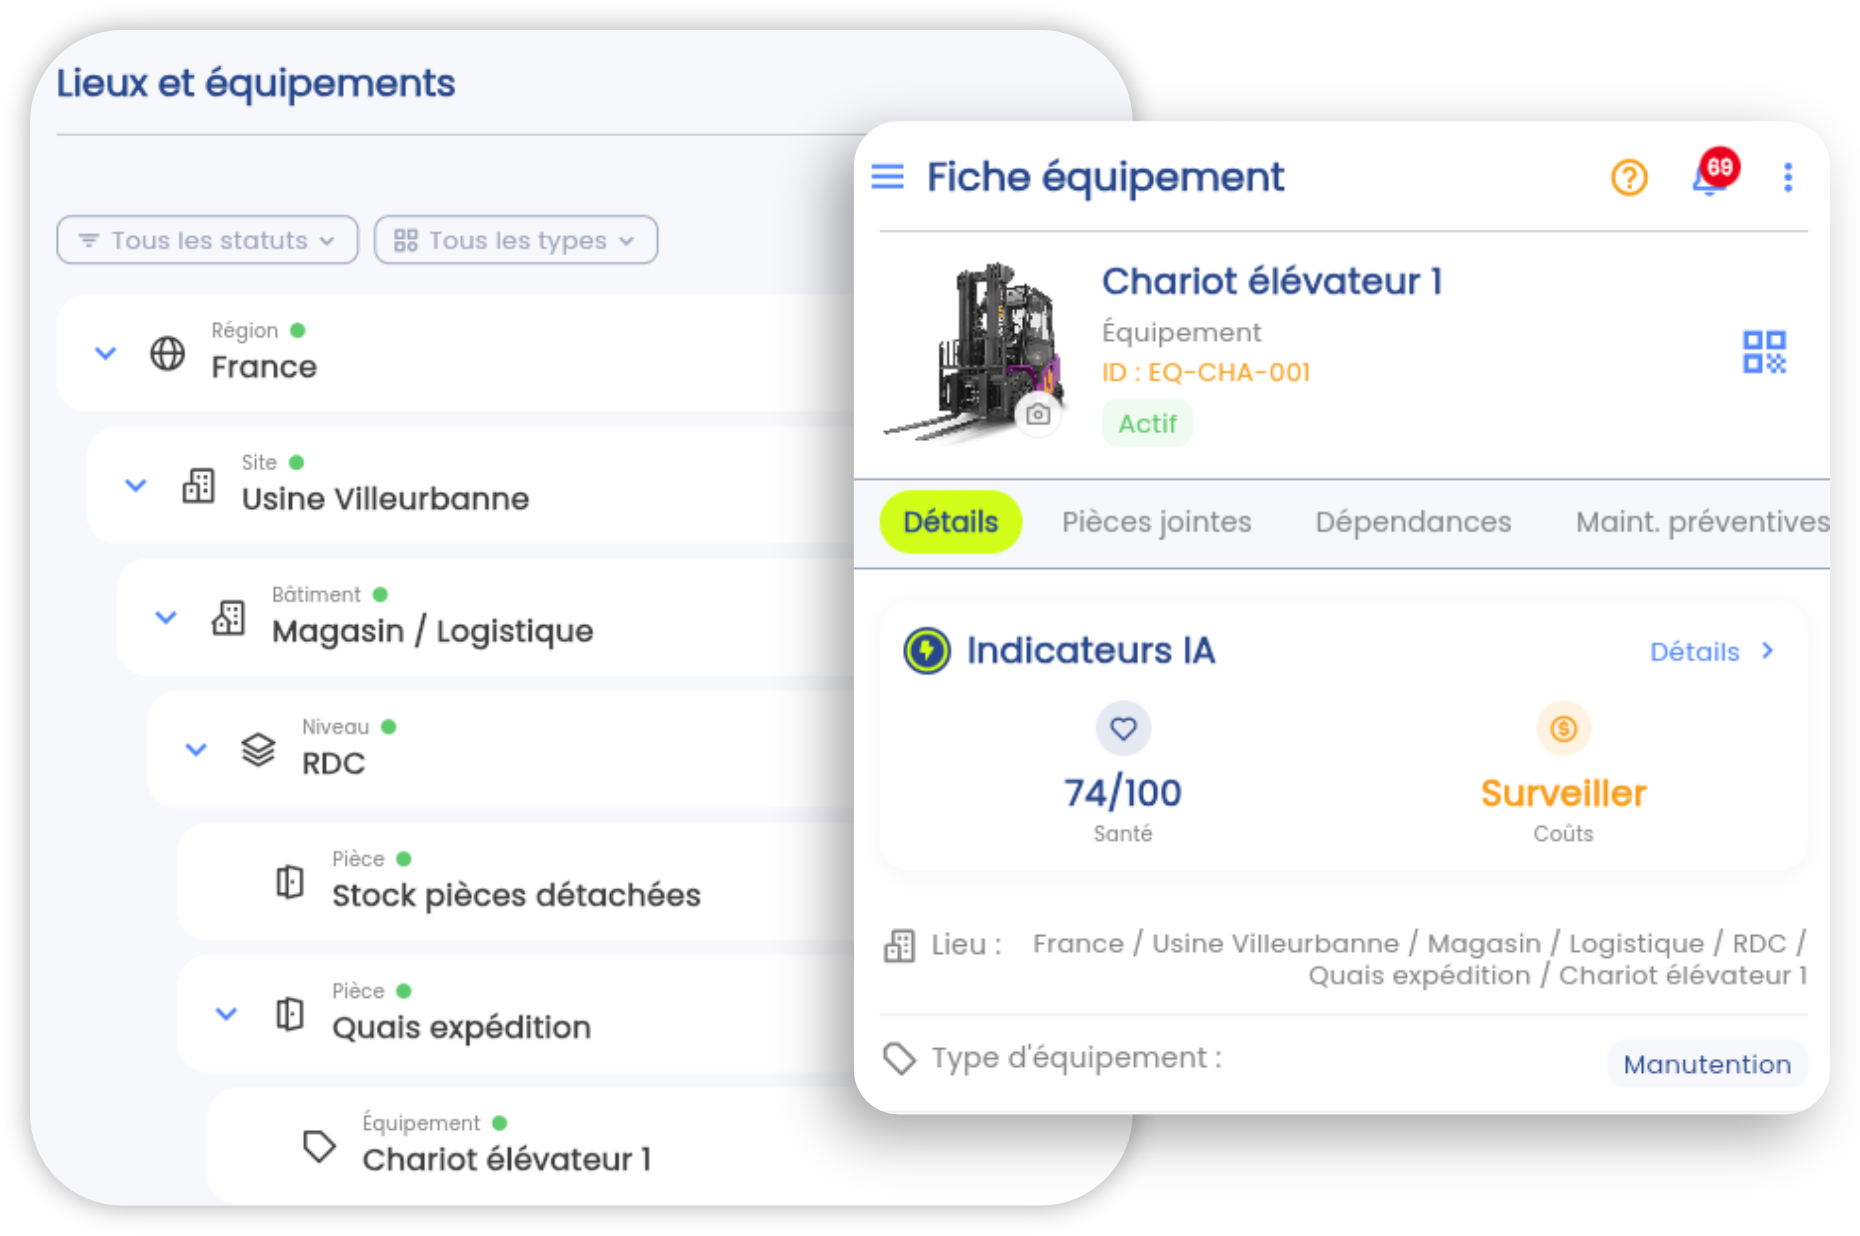1860x1236 pixels.
Task: Select Usine Villeurbanne in the tree
Action: coord(385,499)
